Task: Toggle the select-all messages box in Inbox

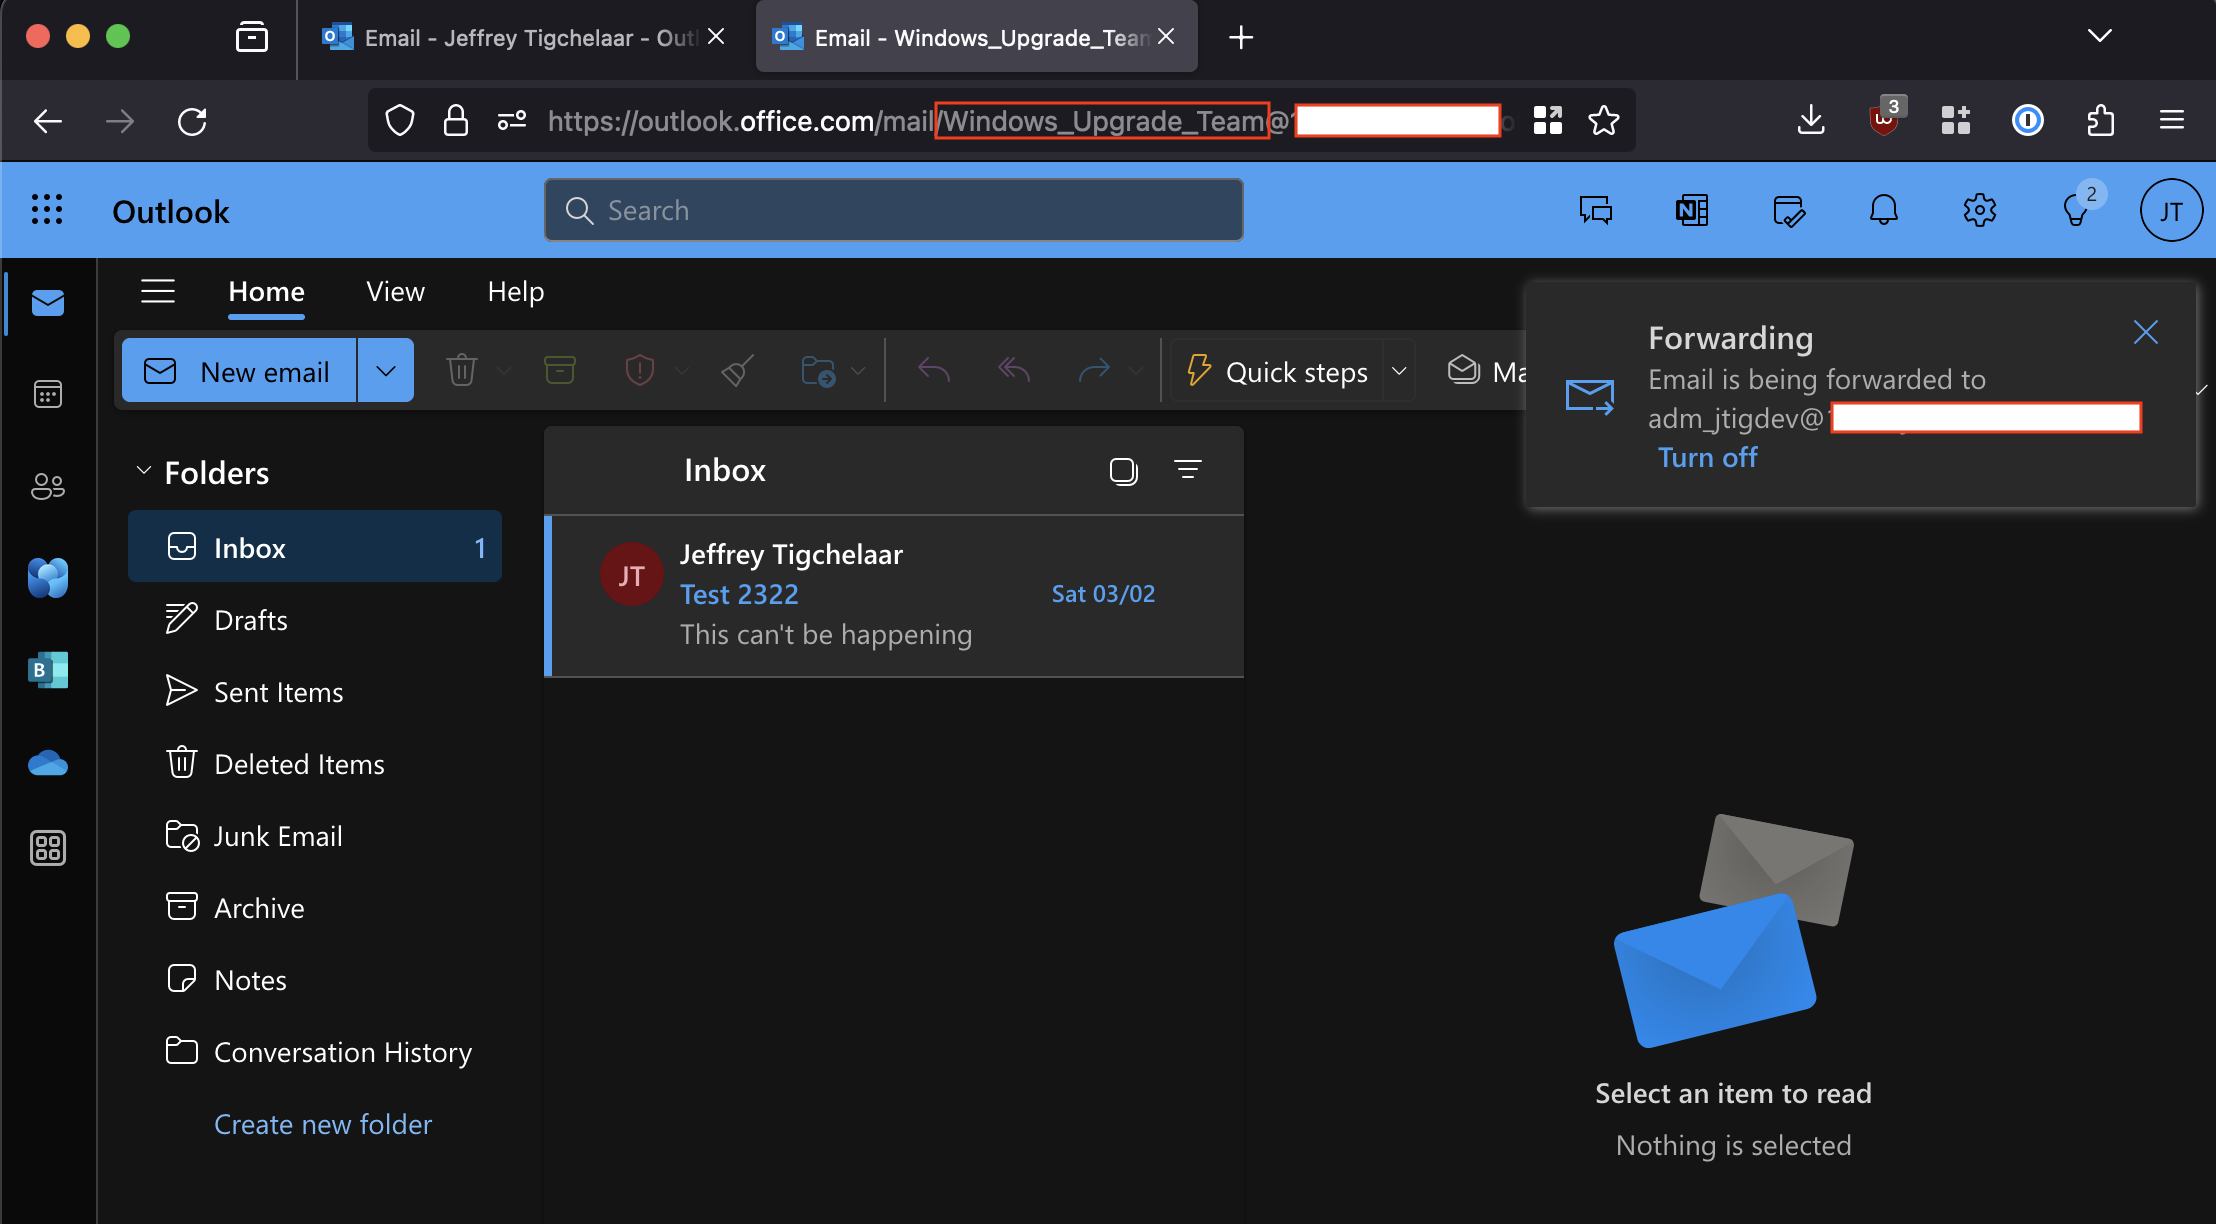Action: point(1124,471)
